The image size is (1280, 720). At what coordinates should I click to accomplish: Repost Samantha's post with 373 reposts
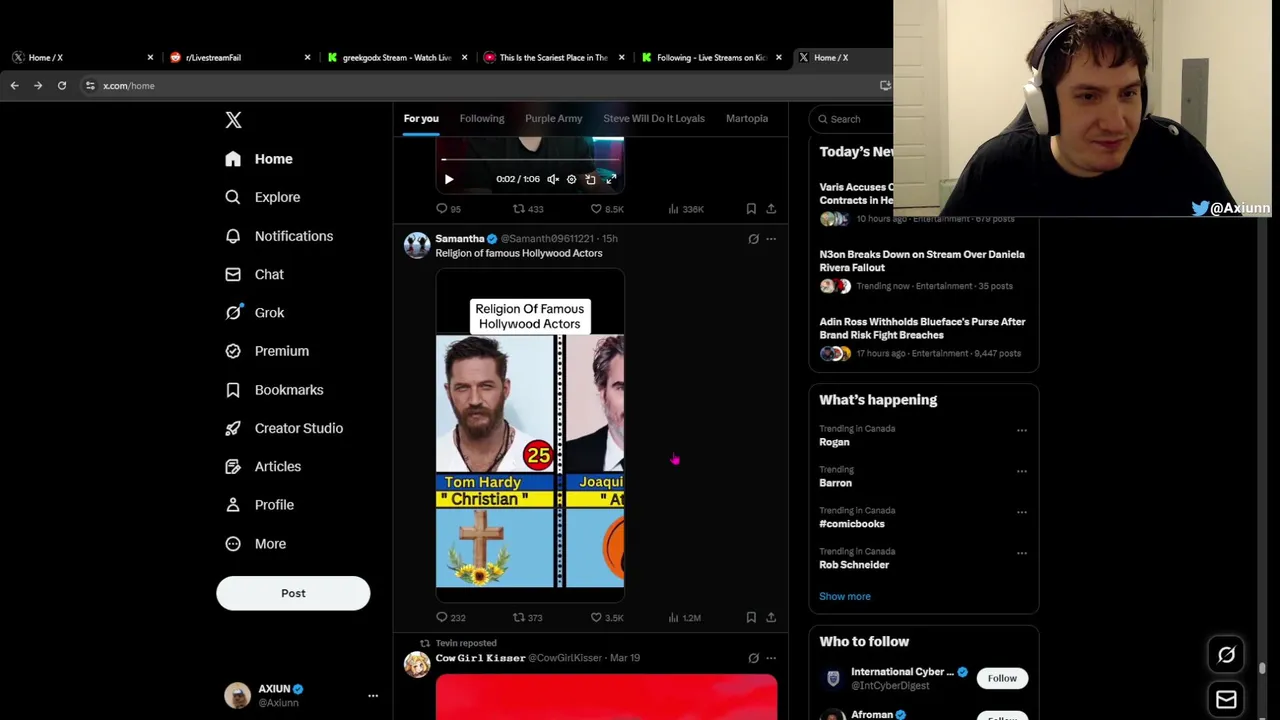click(528, 618)
